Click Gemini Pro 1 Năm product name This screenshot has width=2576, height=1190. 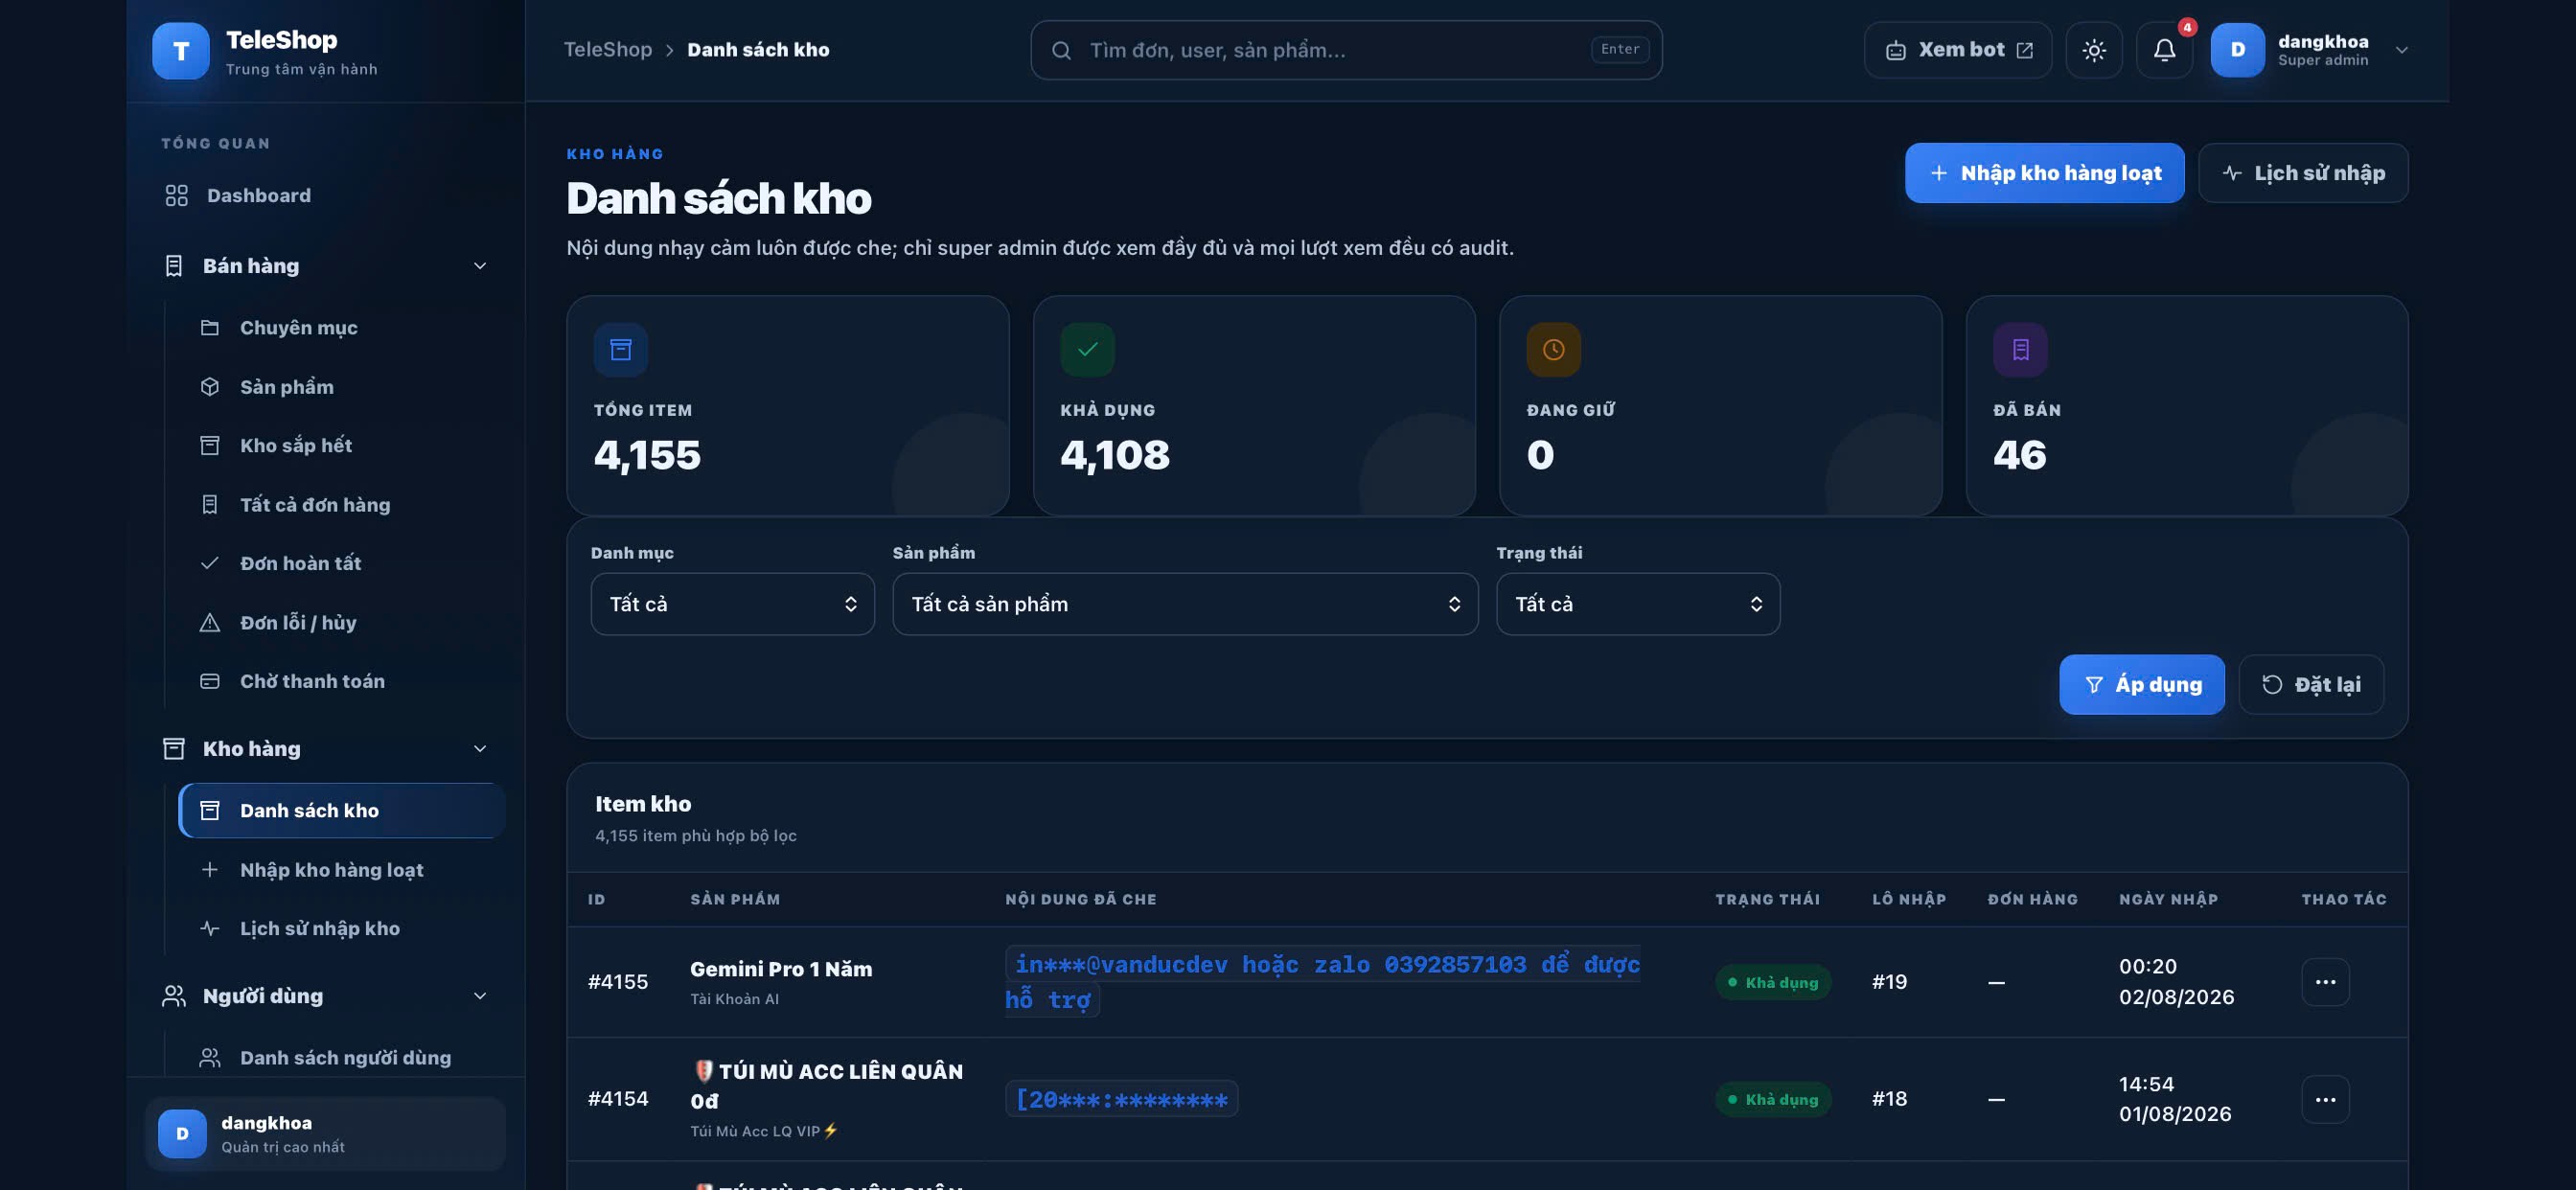[x=781, y=969]
